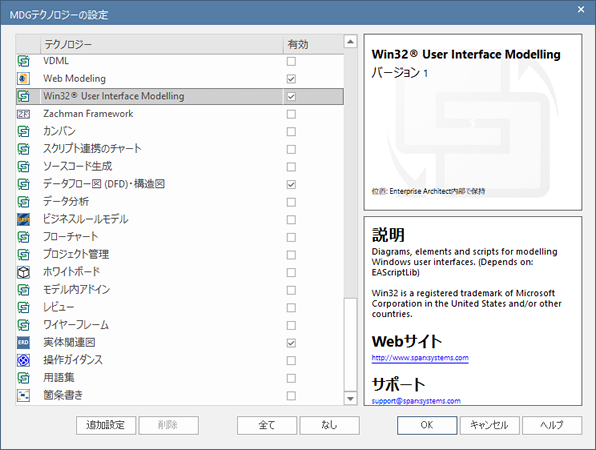Uncheck the Web Modeling checkbox
596x450 pixels.
pyautogui.click(x=291, y=79)
